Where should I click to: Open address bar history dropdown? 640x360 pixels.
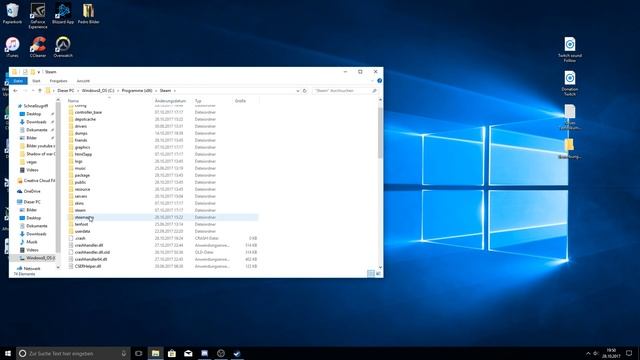point(298,91)
